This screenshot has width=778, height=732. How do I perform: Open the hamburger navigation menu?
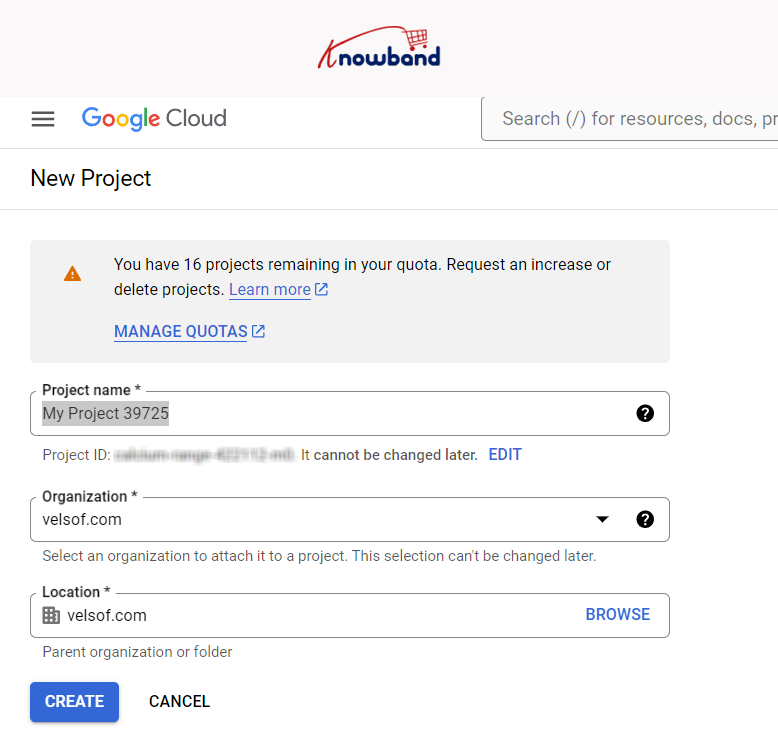coord(43,119)
